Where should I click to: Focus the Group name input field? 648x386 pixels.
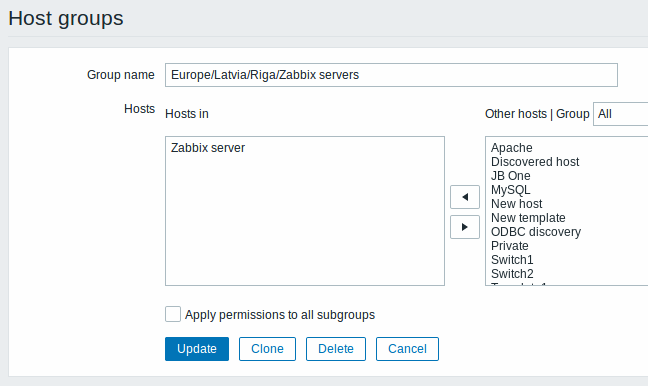pos(391,75)
